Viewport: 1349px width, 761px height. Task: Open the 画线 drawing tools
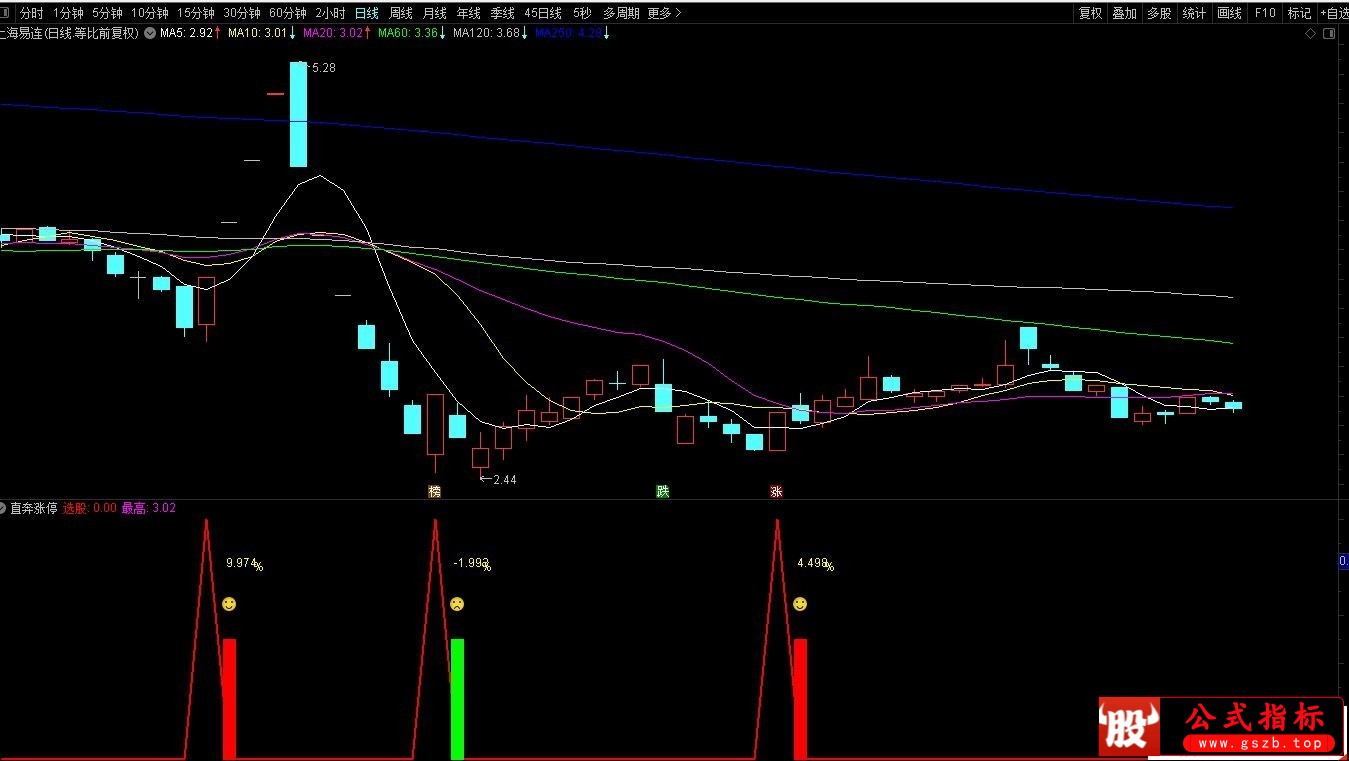[1229, 13]
